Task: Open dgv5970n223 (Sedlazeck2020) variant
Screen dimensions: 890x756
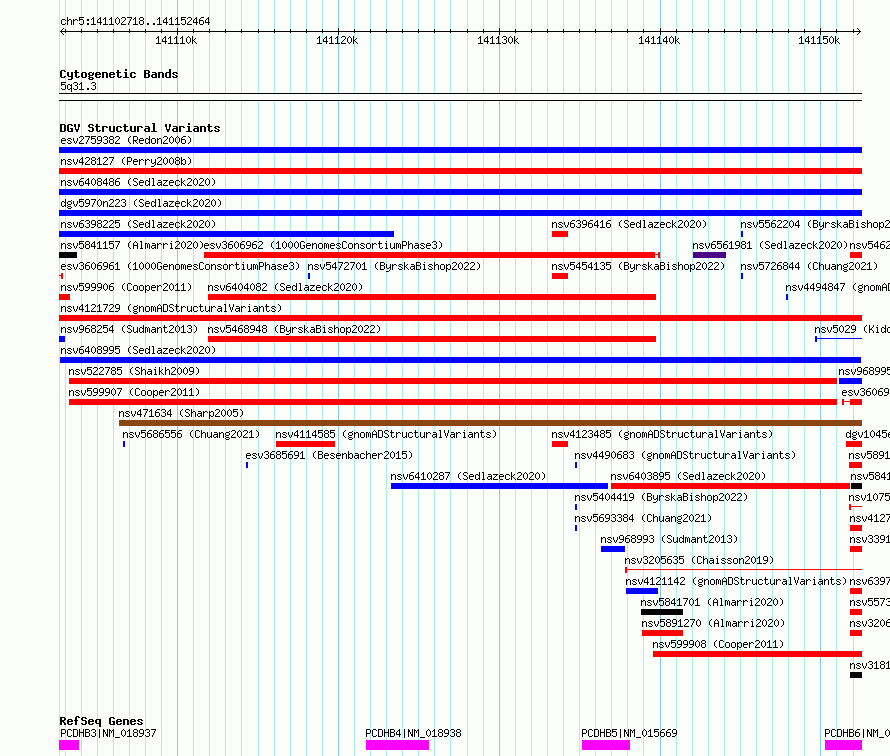Action: click(141, 203)
